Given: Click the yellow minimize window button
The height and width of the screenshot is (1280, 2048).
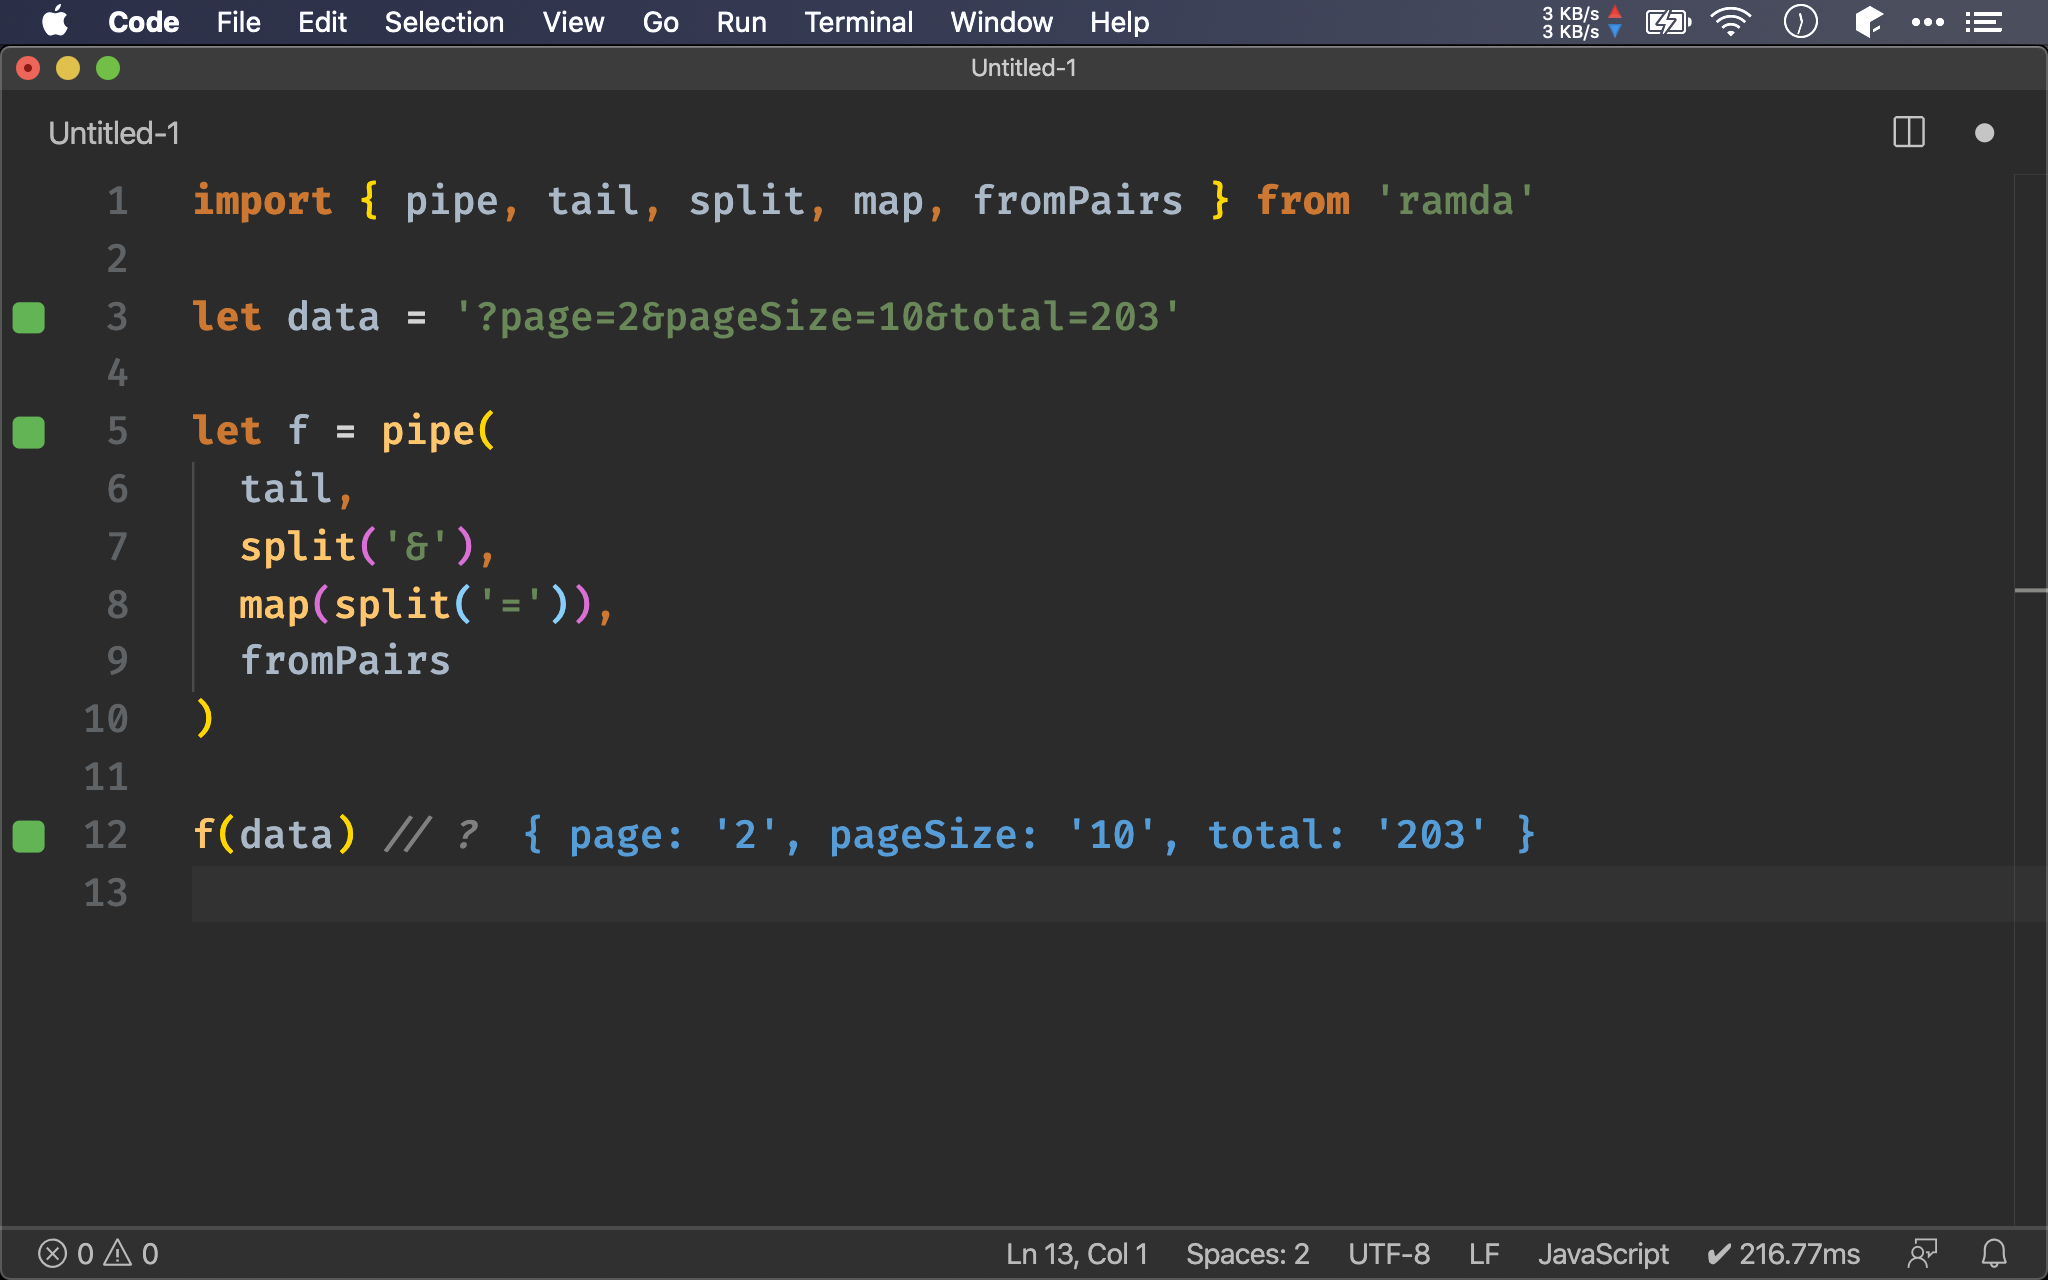Looking at the screenshot, I should point(68,68).
